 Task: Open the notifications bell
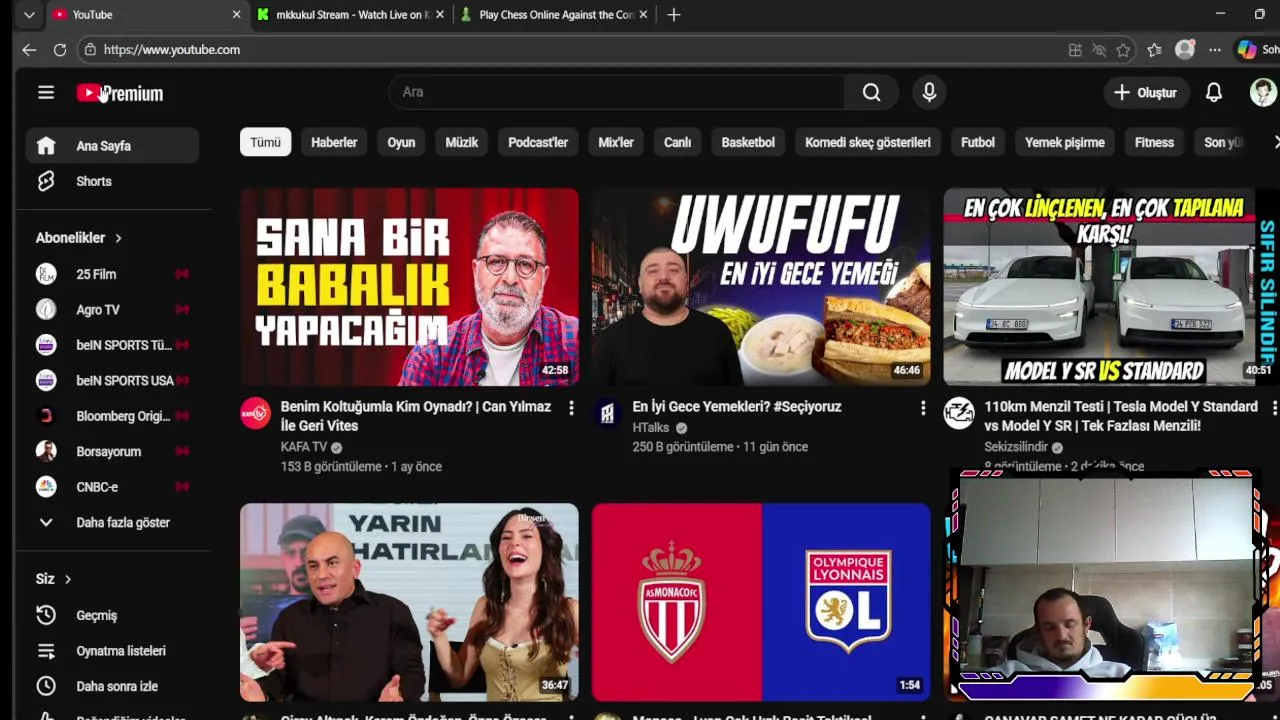(x=1213, y=92)
